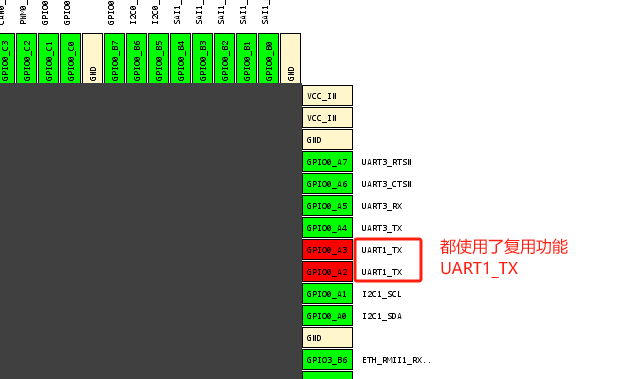The height and width of the screenshot is (379, 635).
Task: Select the GPIO0_C3 pin
Action: 7,58
